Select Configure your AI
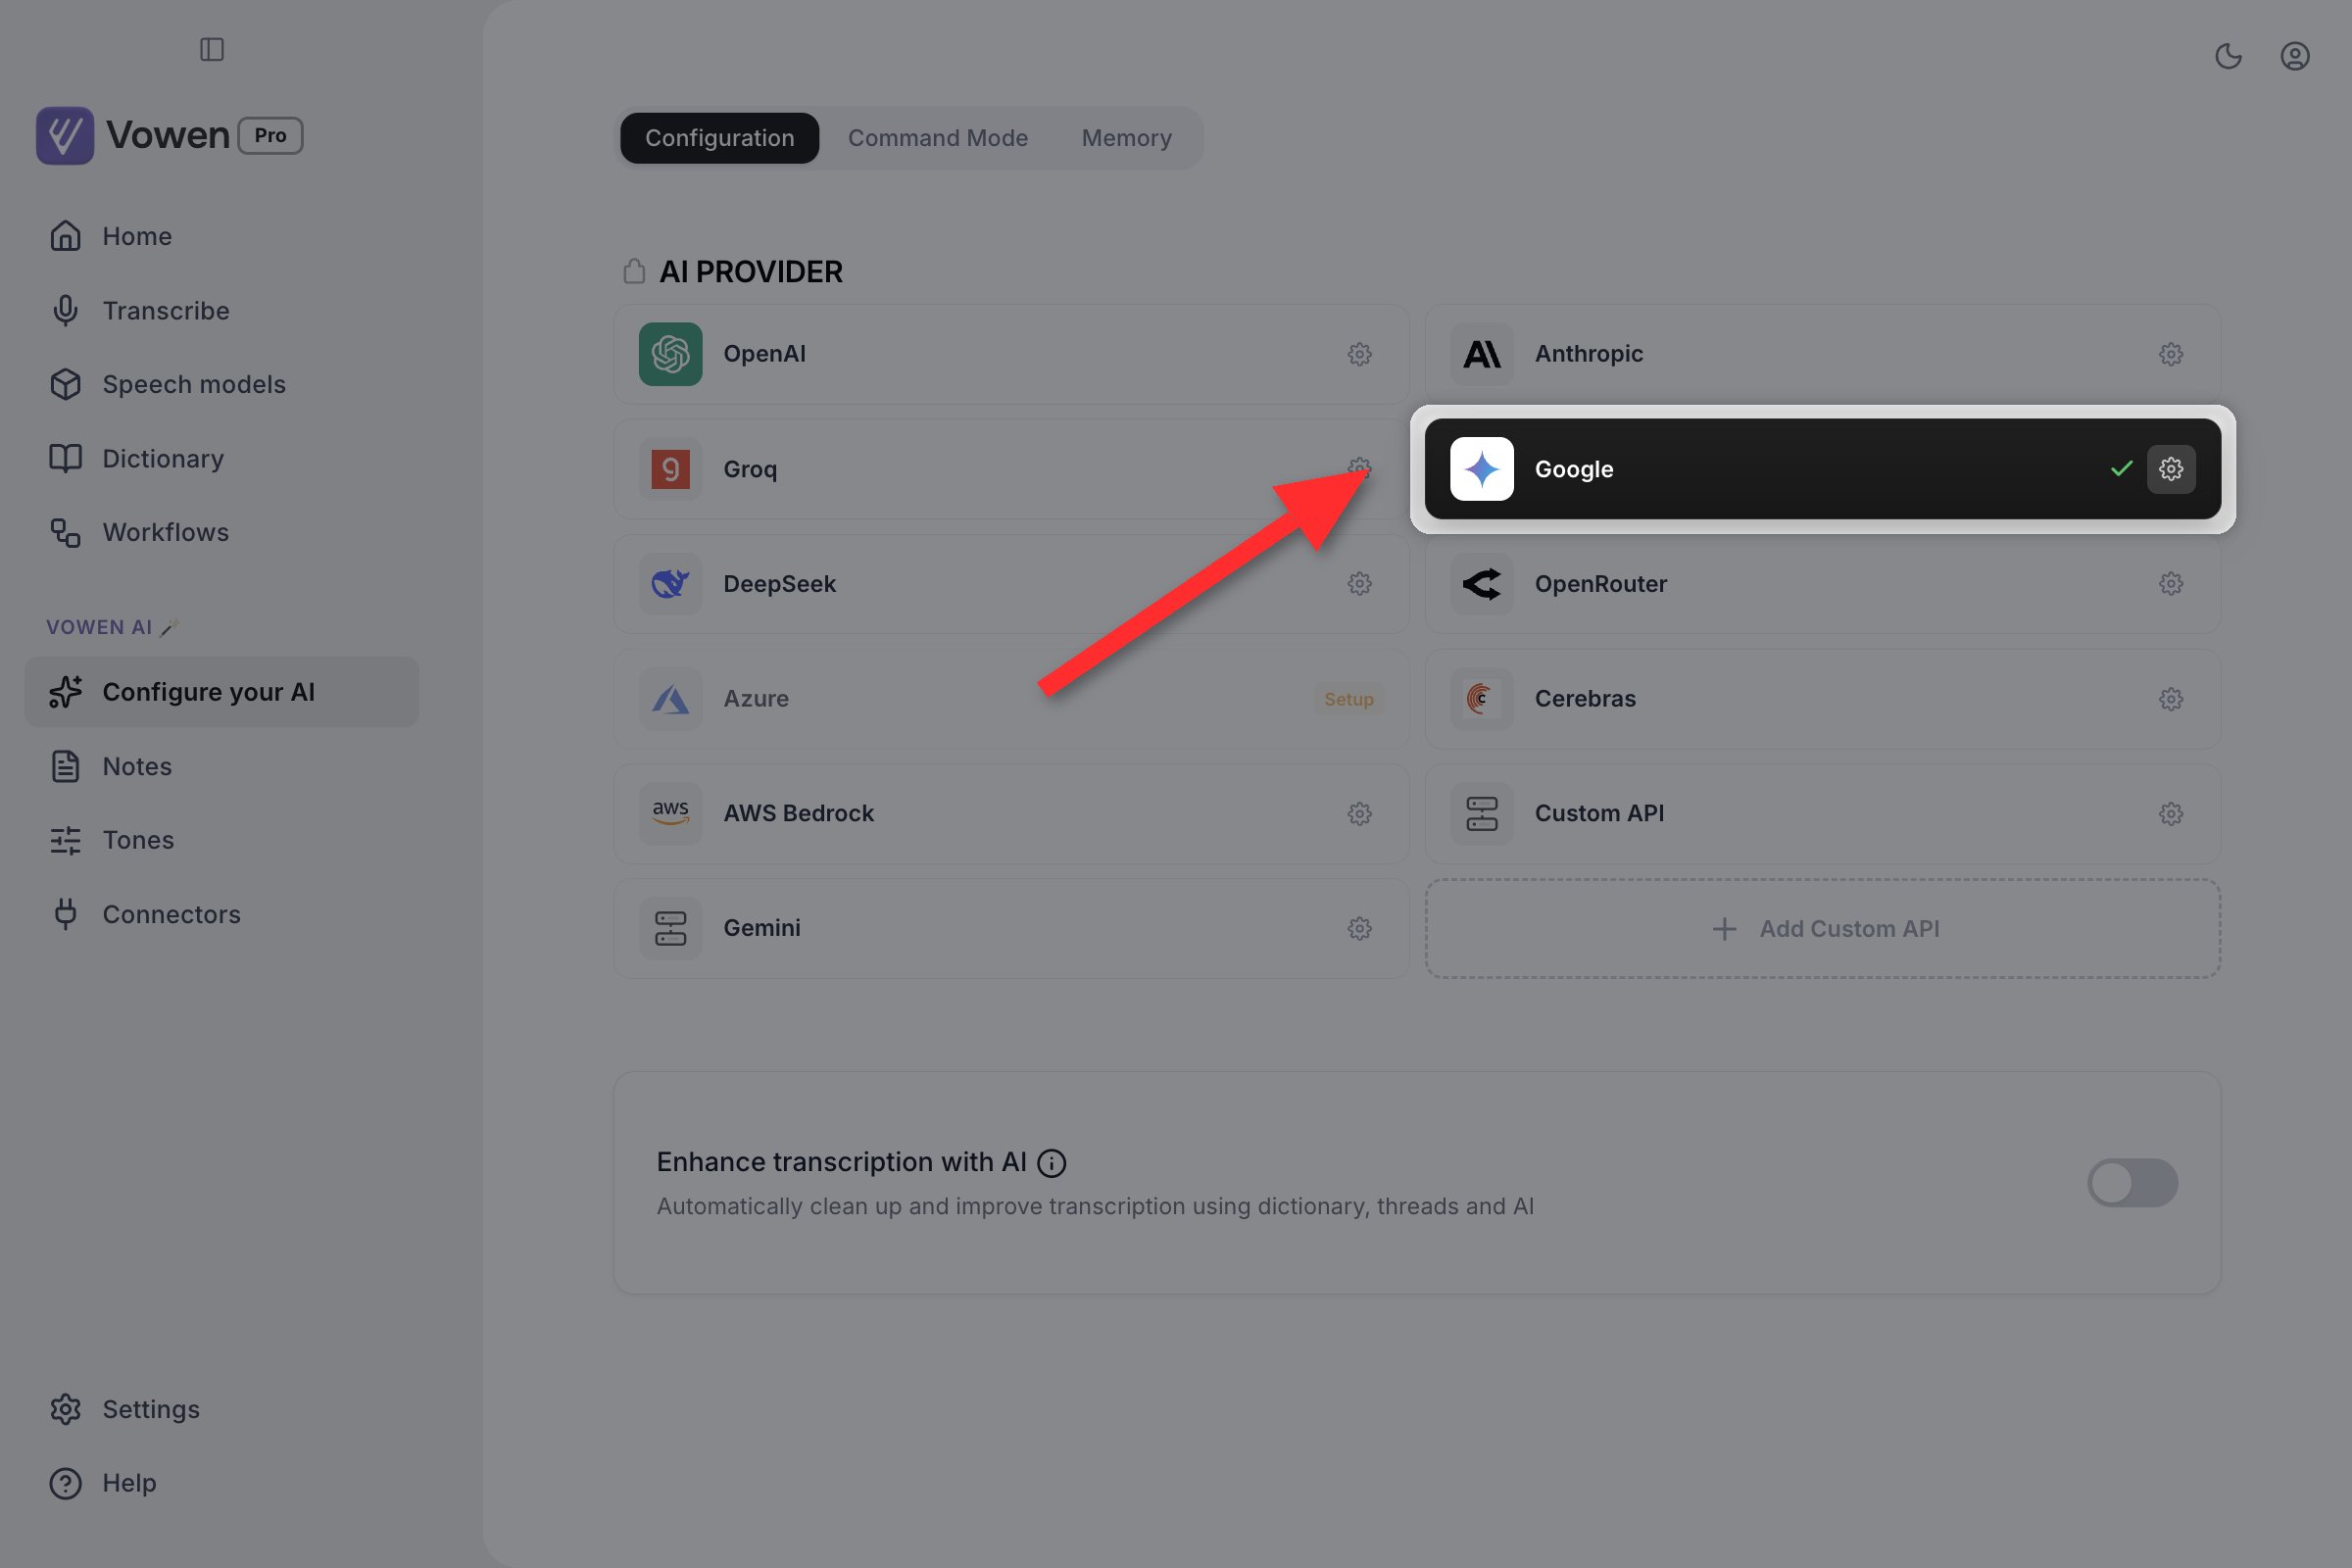Screen dimensions: 2352x1568 [x=222, y=692]
